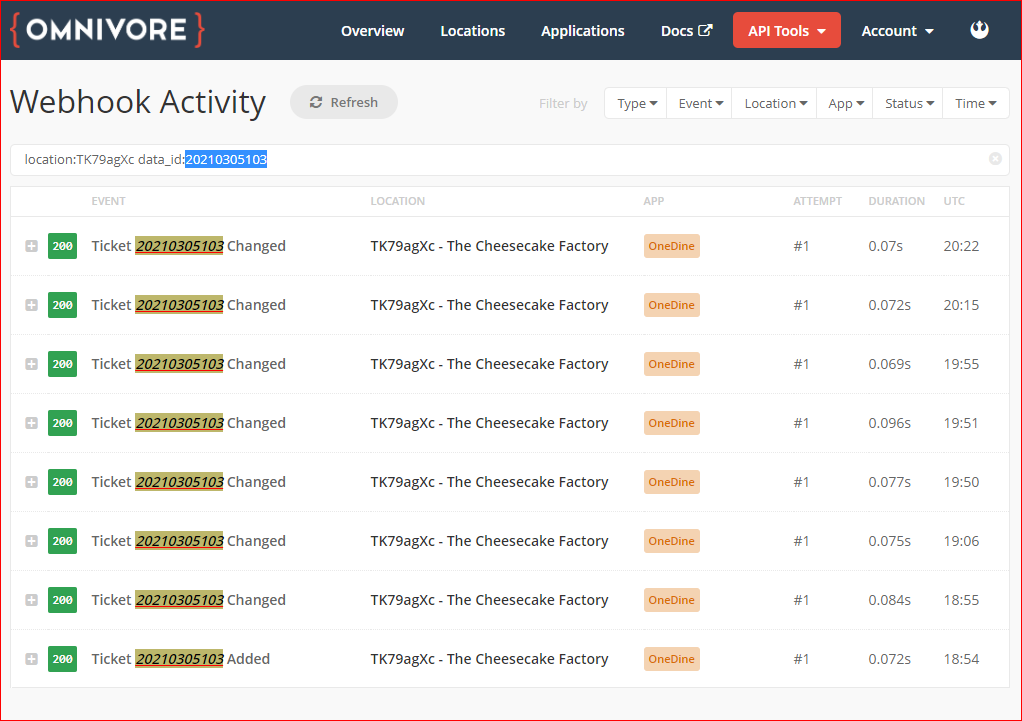The image size is (1022, 721).
Task: Open the Docs link
Action: [x=678, y=30]
